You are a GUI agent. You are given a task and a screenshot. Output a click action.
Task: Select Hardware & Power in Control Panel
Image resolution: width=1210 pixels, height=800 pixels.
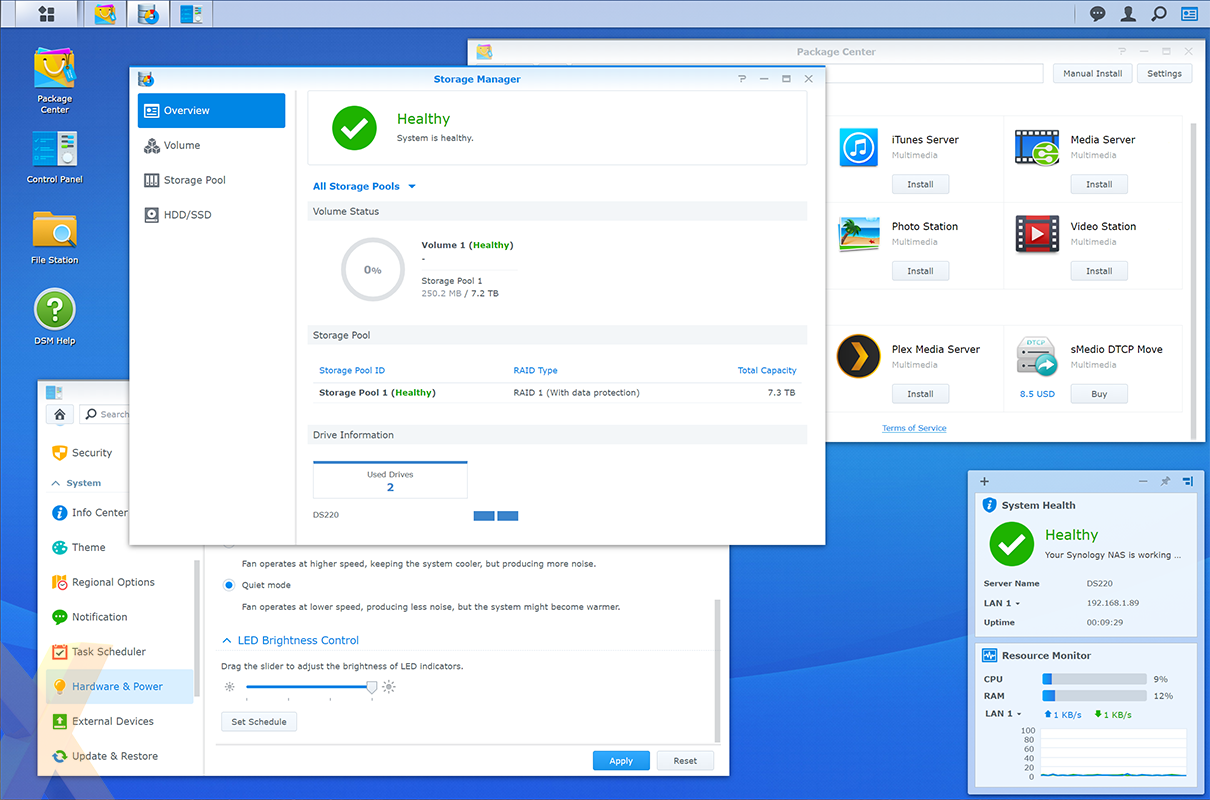click(x=120, y=686)
